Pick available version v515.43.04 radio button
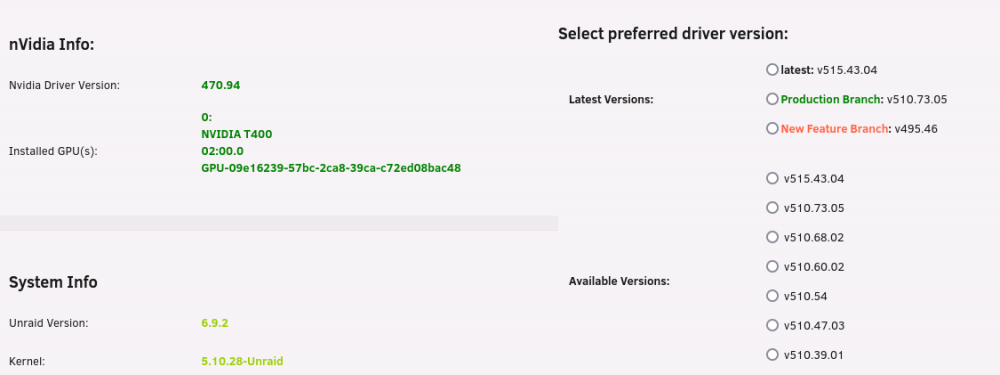1000x375 pixels. click(772, 178)
